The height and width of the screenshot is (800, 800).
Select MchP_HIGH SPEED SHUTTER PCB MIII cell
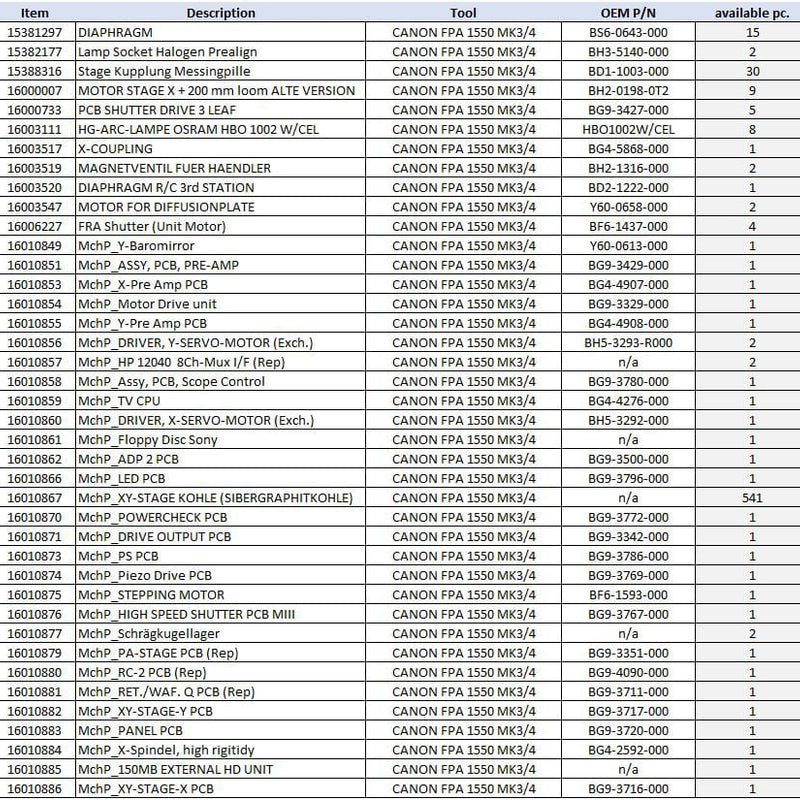(220, 614)
